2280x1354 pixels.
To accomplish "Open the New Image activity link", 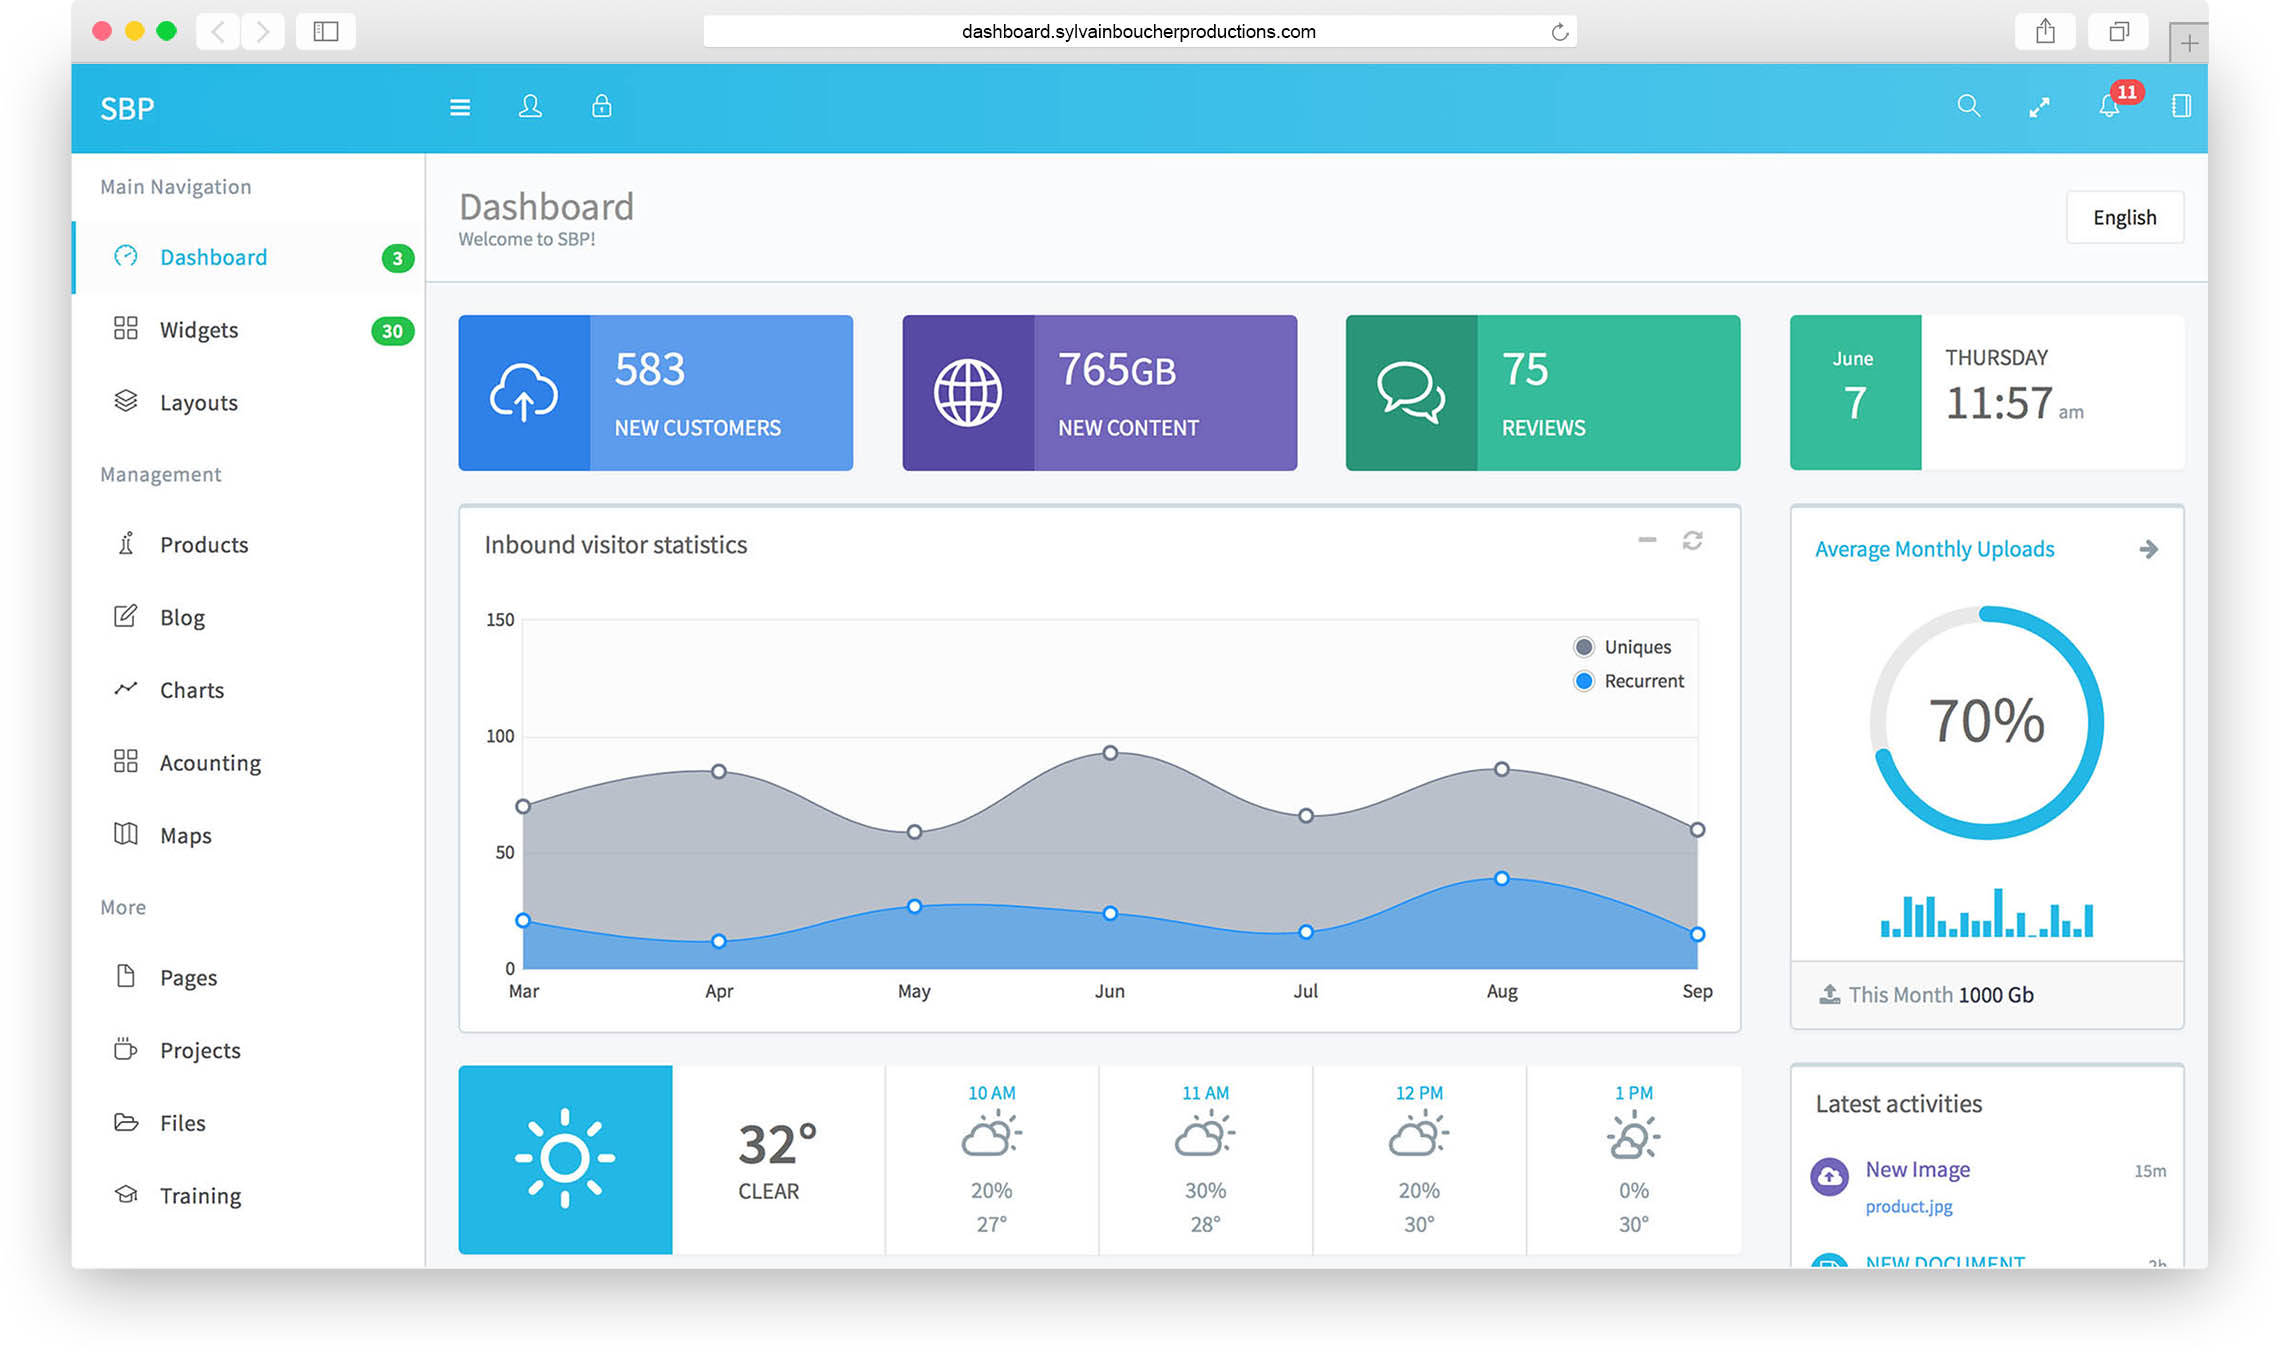I will [1917, 1169].
